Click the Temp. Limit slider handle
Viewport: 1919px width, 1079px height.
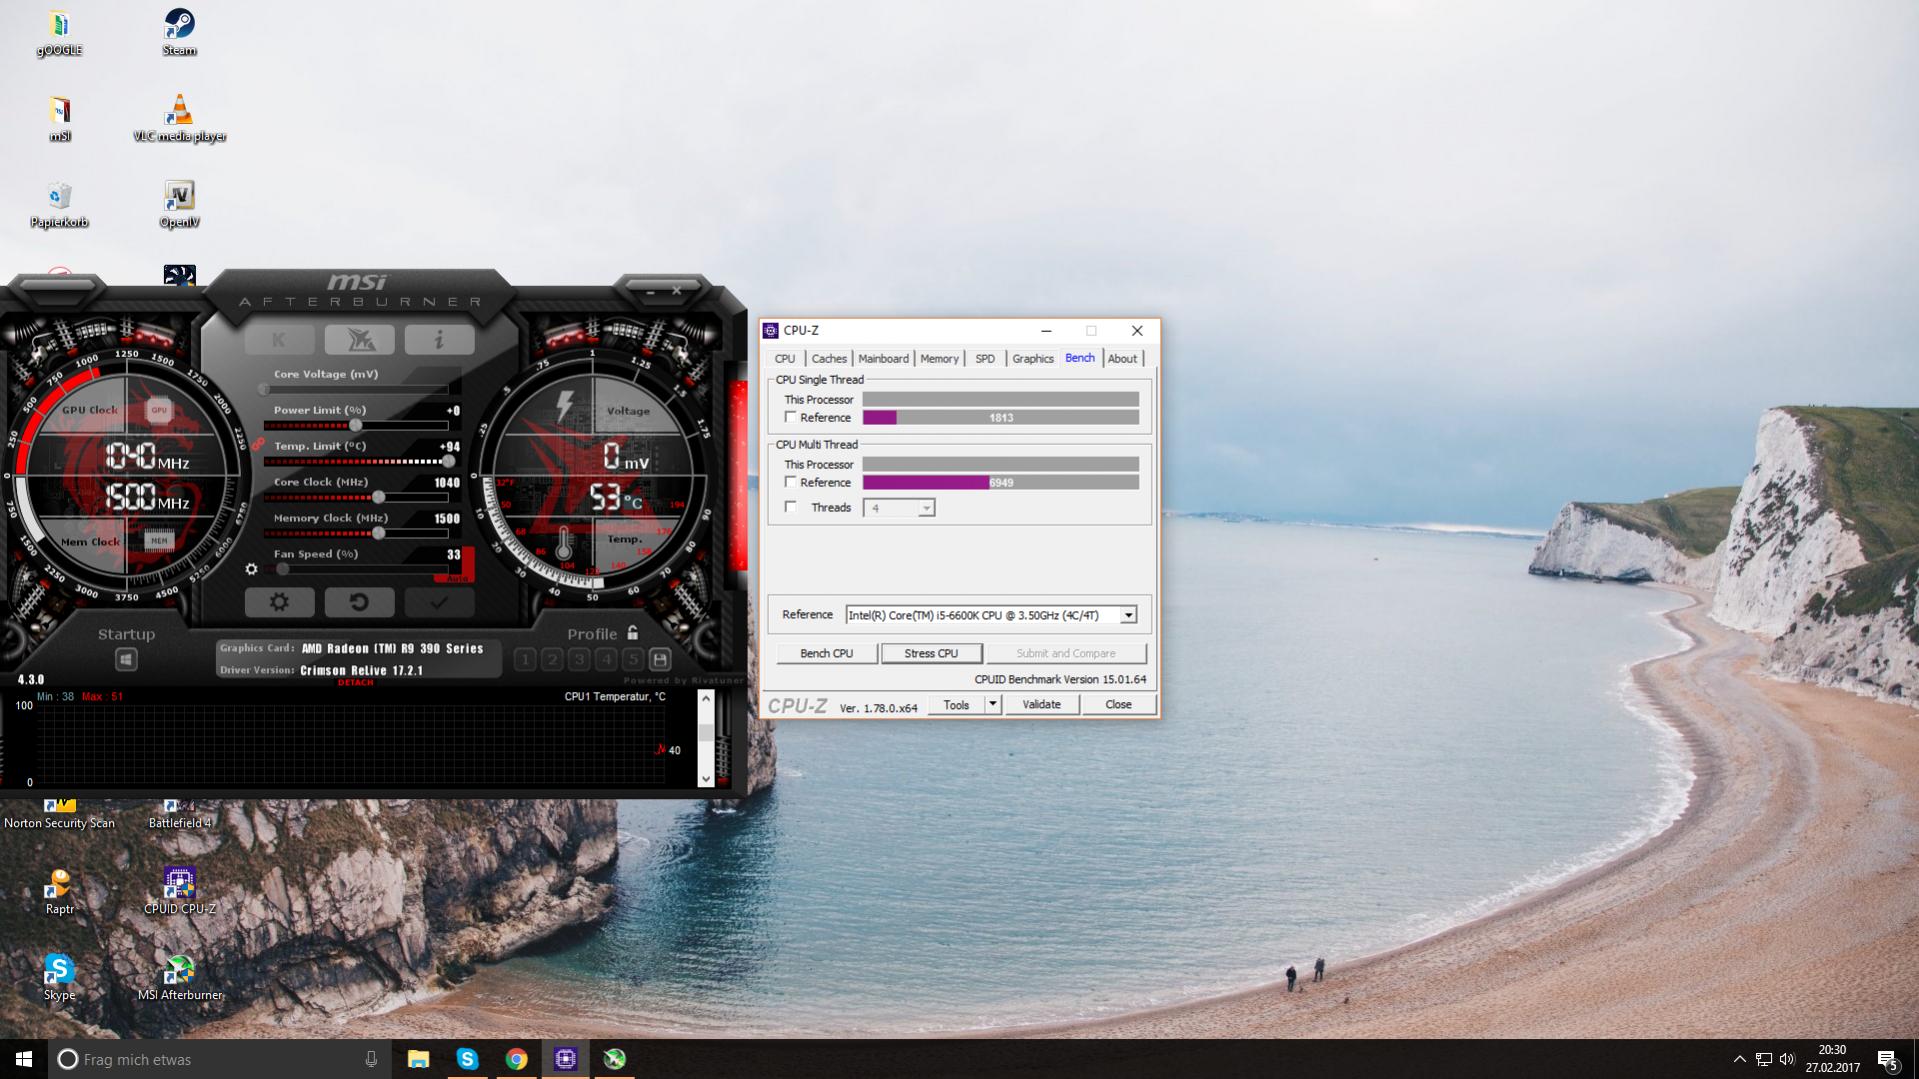pos(449,461)
